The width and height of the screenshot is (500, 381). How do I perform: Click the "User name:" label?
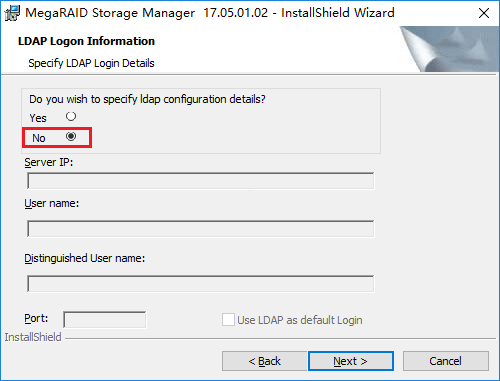tap(52, 203)
